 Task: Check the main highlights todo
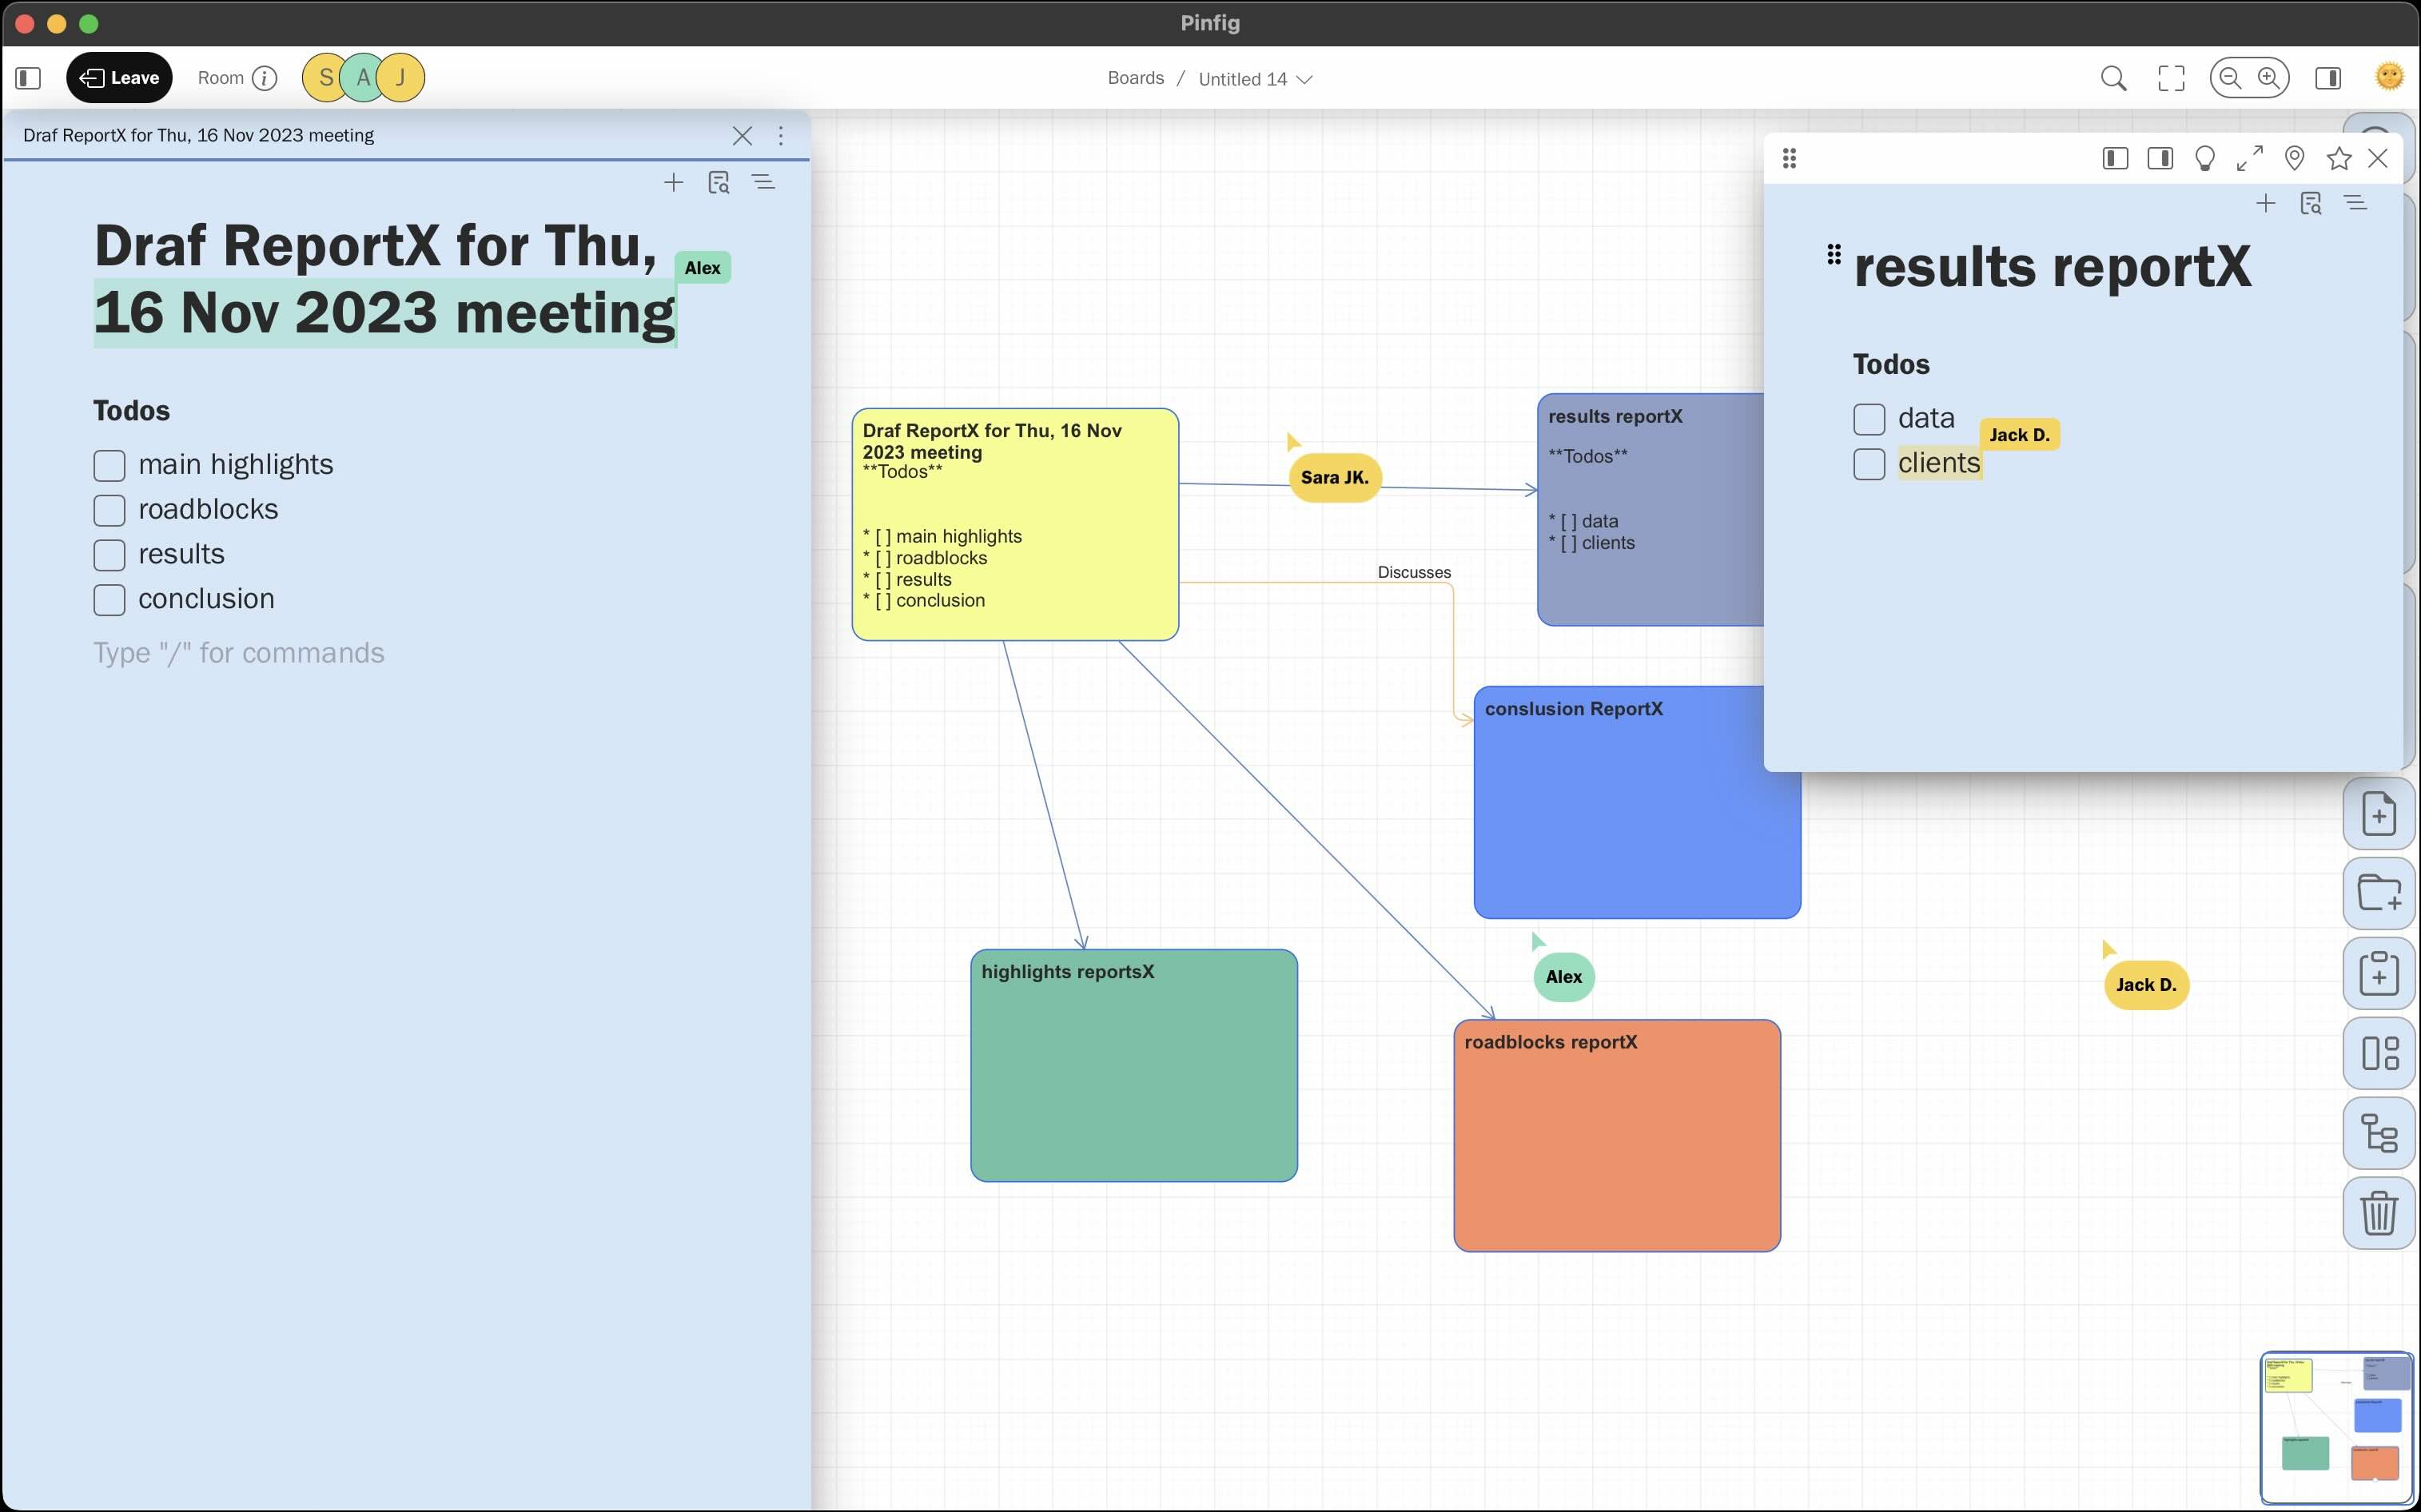[109, 465]
